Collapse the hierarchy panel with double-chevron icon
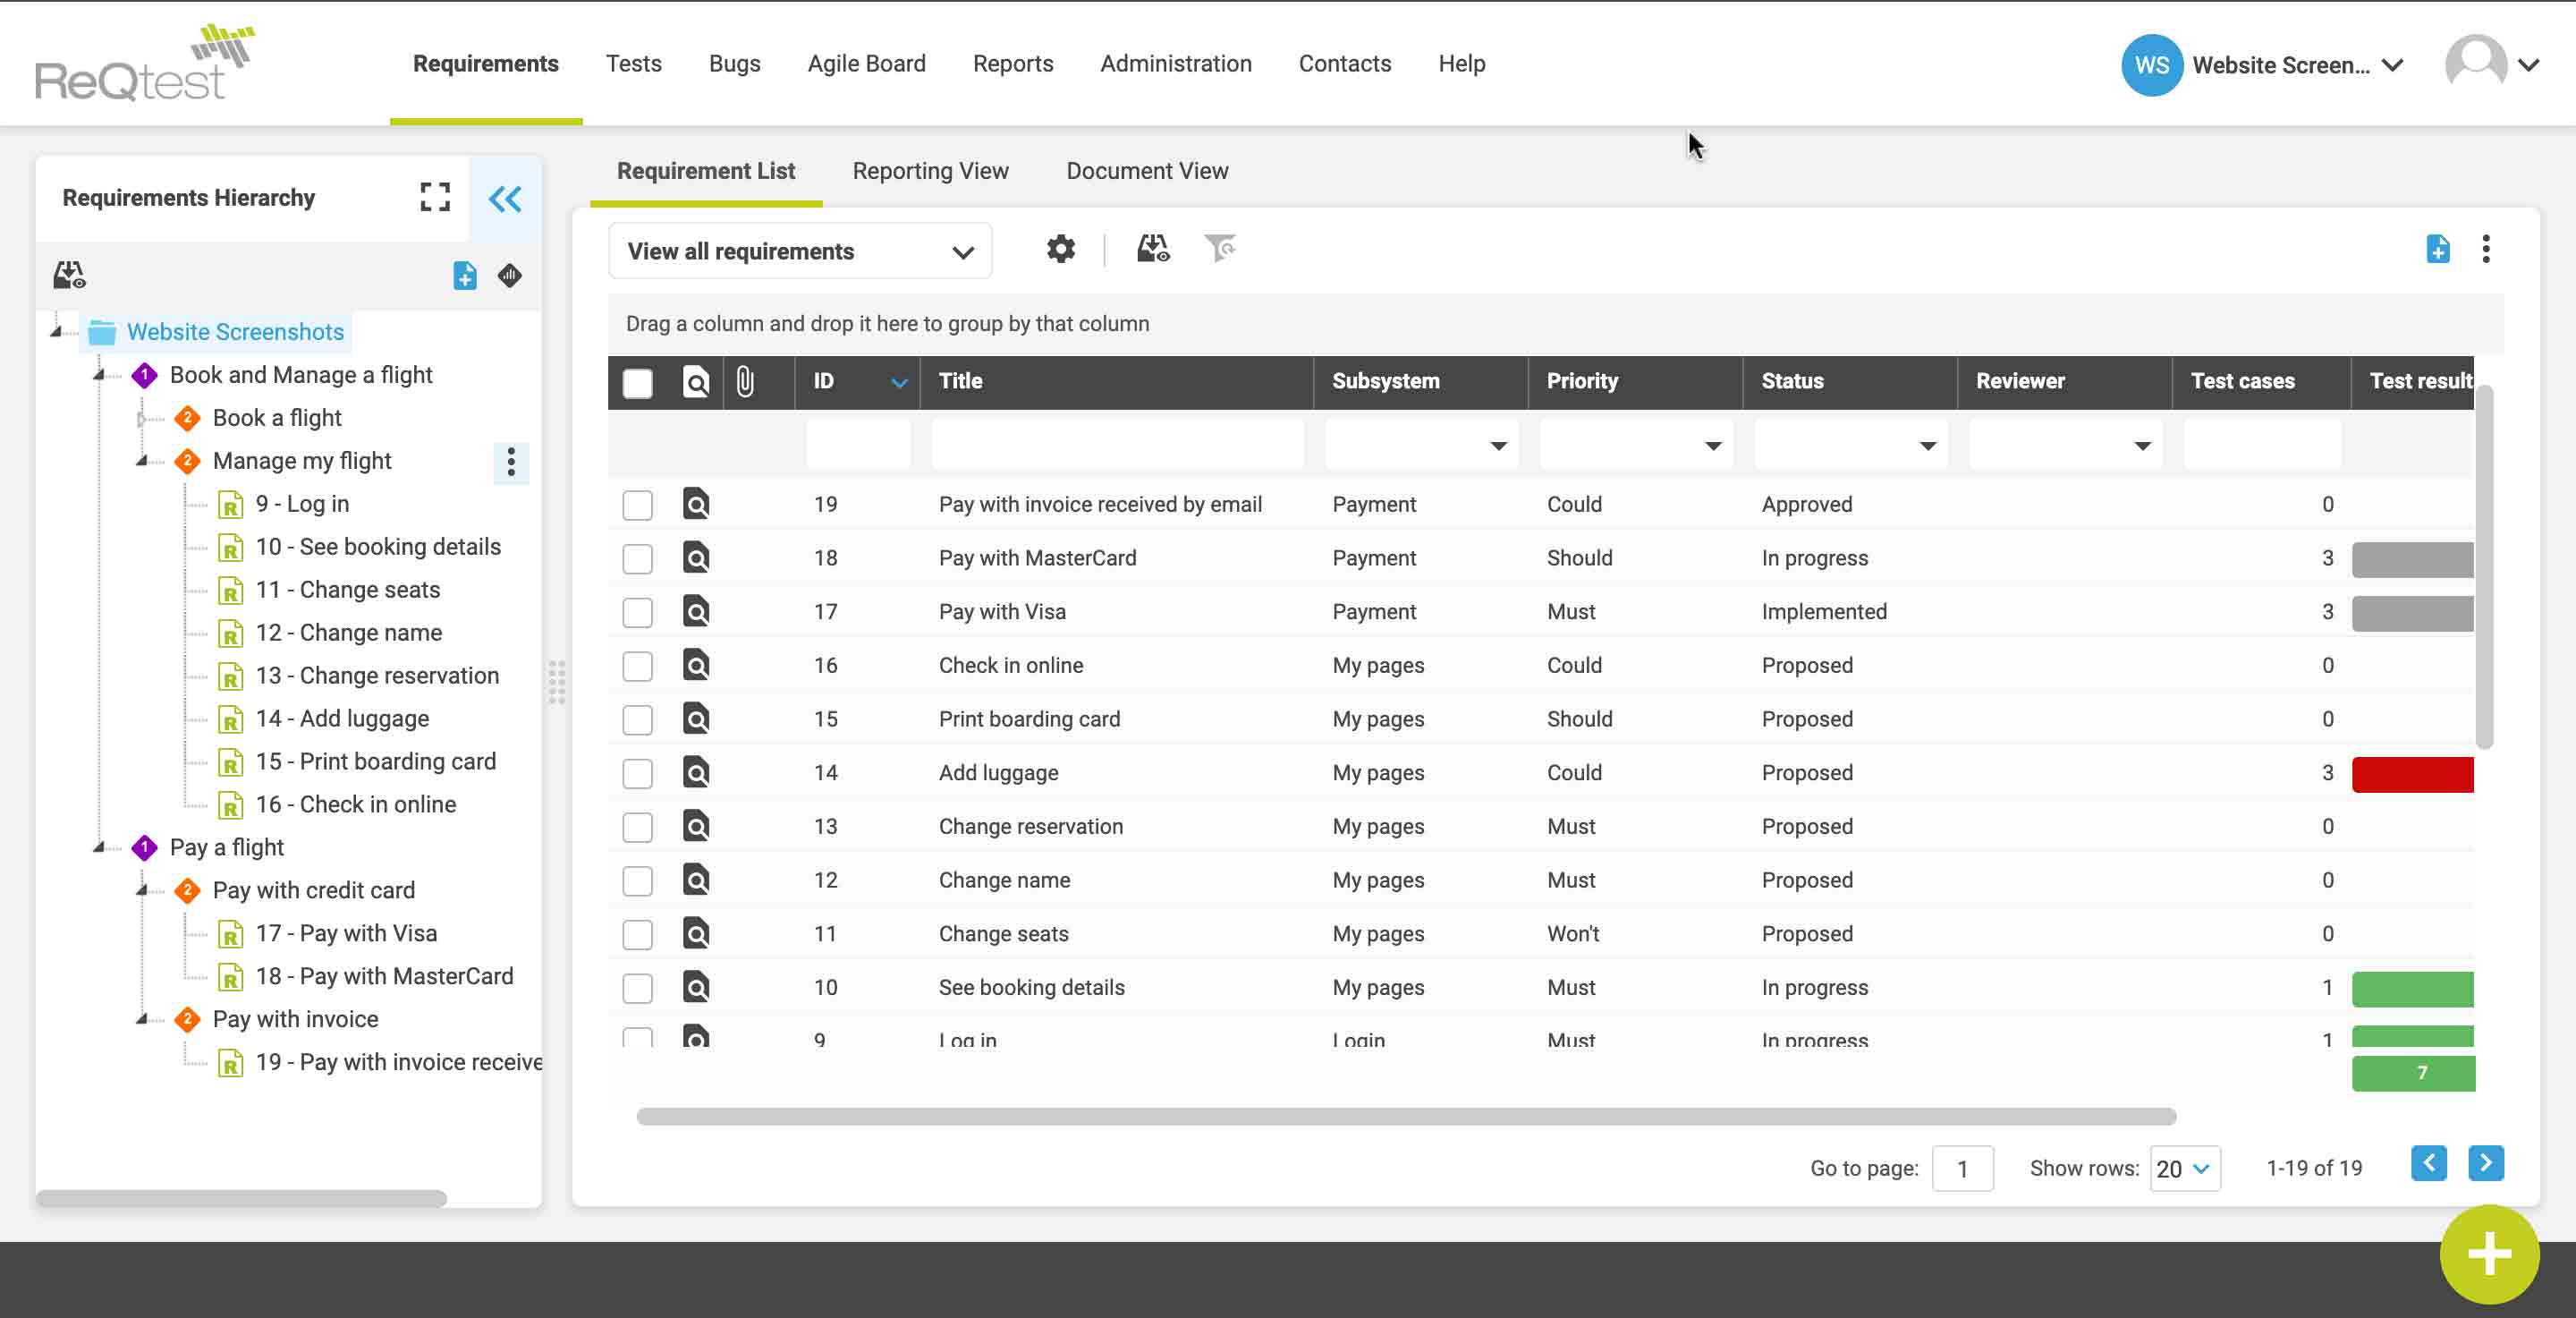This screenshot has width=2576, height=1318. pos(505,199)
